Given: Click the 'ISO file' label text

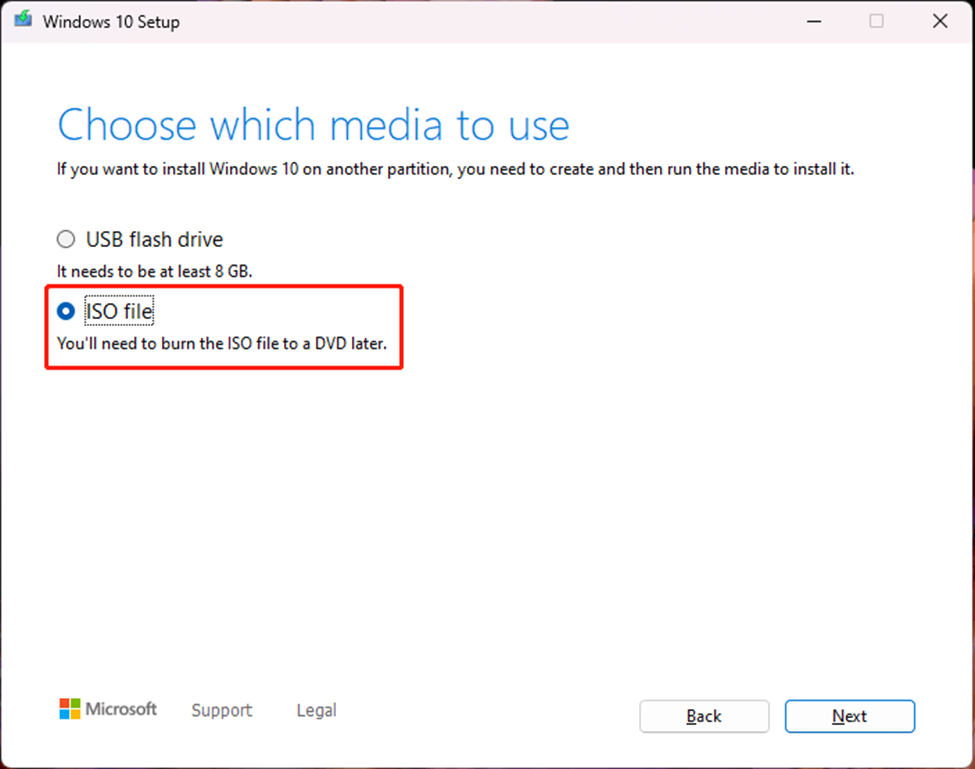Looking at the screenshot, I should pyautogui.click(x=119, y=311).
